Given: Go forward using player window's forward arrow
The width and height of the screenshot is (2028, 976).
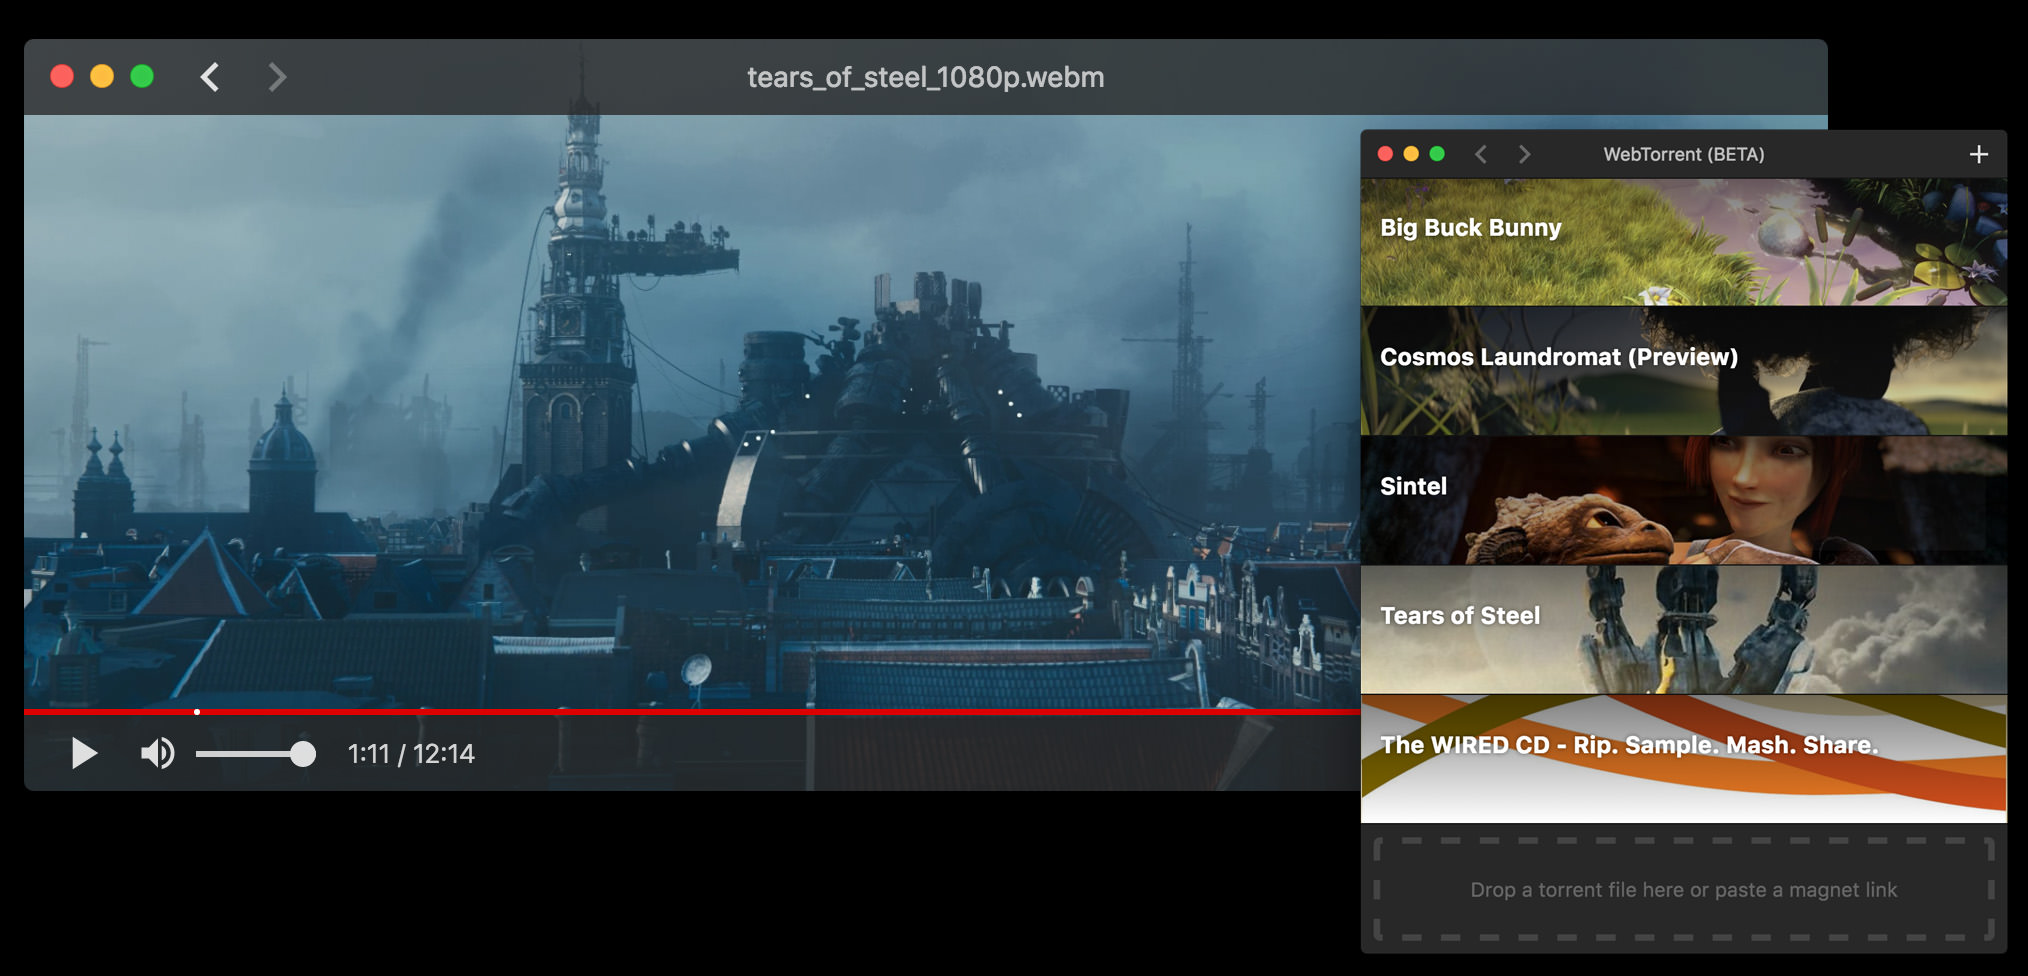Looking at the screenshot, I should click(x=277, y=77).
